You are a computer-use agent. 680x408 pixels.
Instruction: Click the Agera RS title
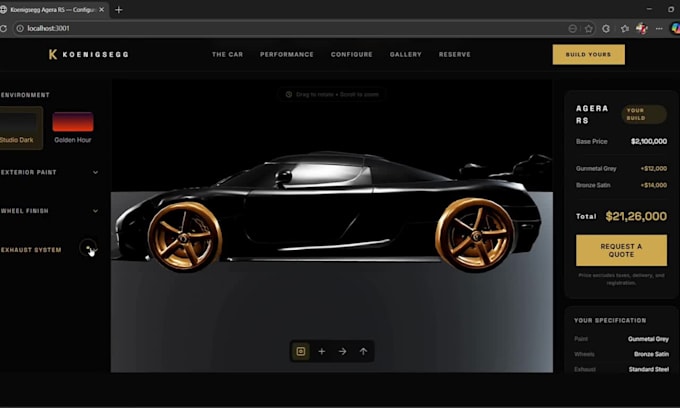click(x=592, y=114)
